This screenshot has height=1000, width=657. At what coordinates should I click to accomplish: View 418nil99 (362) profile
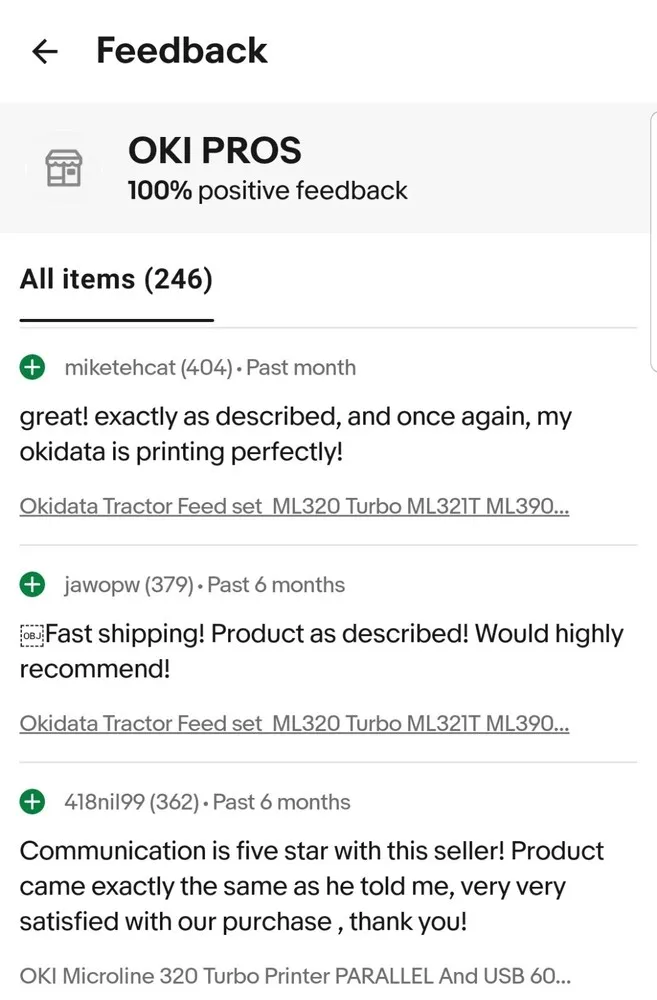[x=132, y=802]
